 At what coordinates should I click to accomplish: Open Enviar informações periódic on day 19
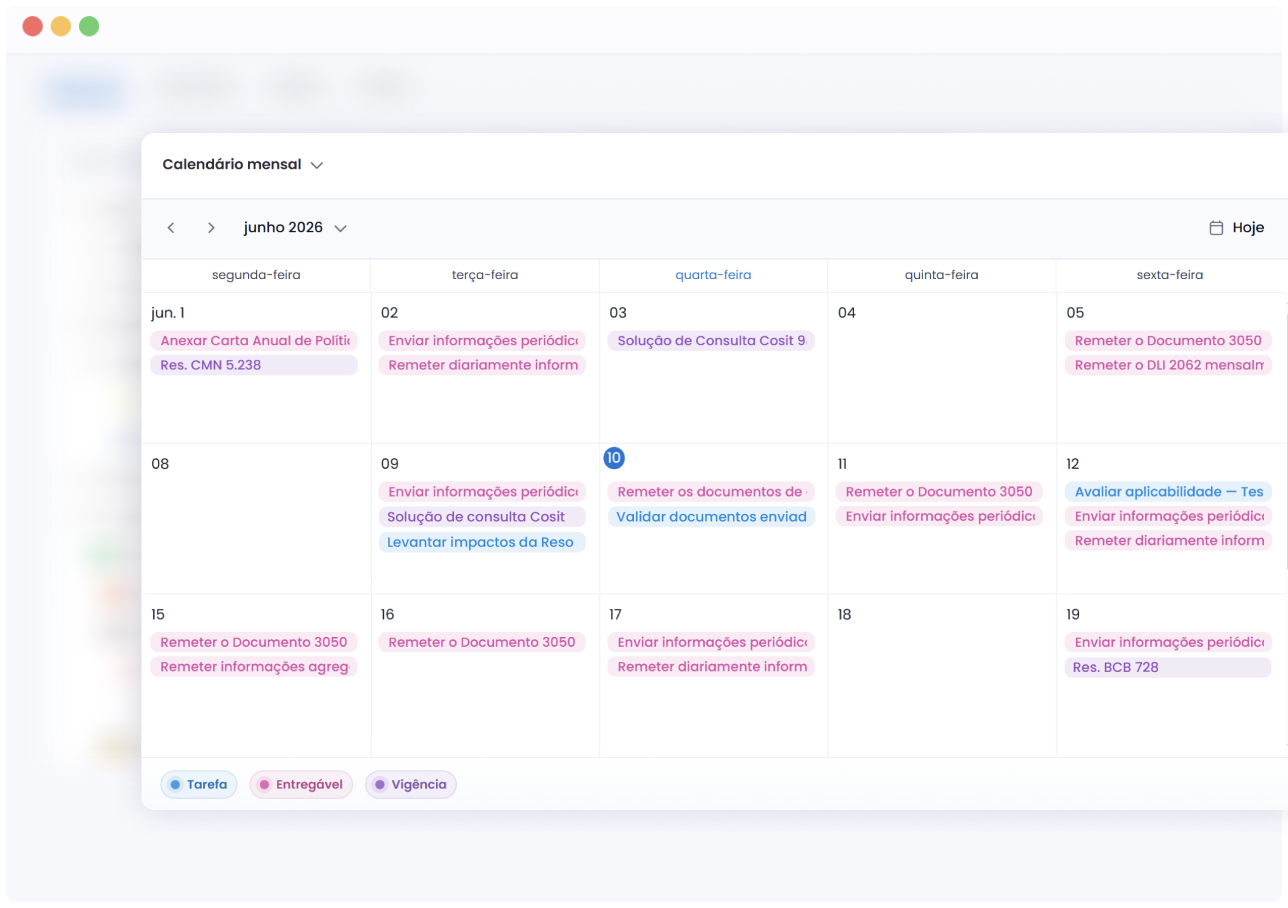(x=1168, y=642)
